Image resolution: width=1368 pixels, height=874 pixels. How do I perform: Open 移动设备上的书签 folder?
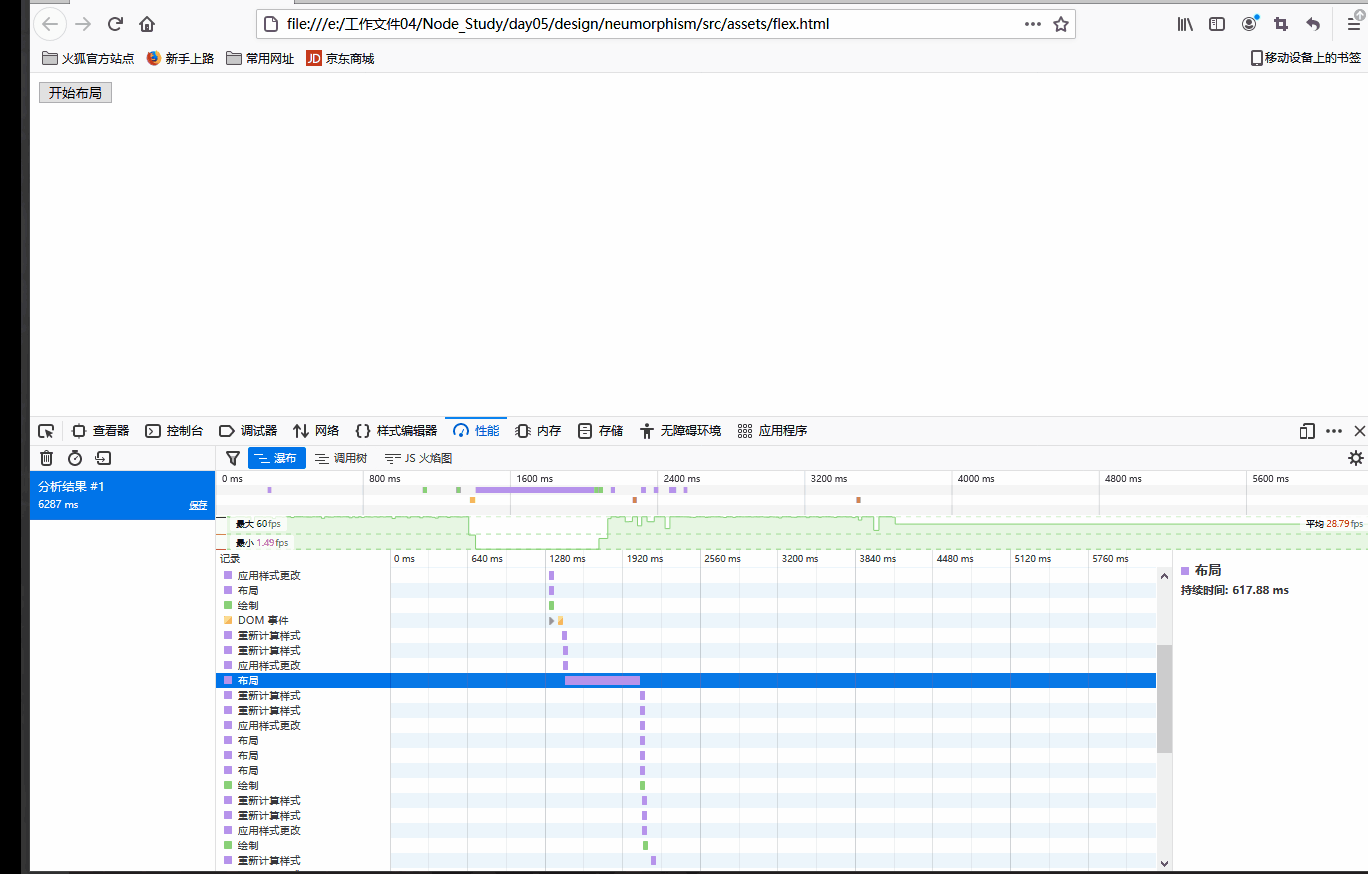click(x=1306, y=58)
